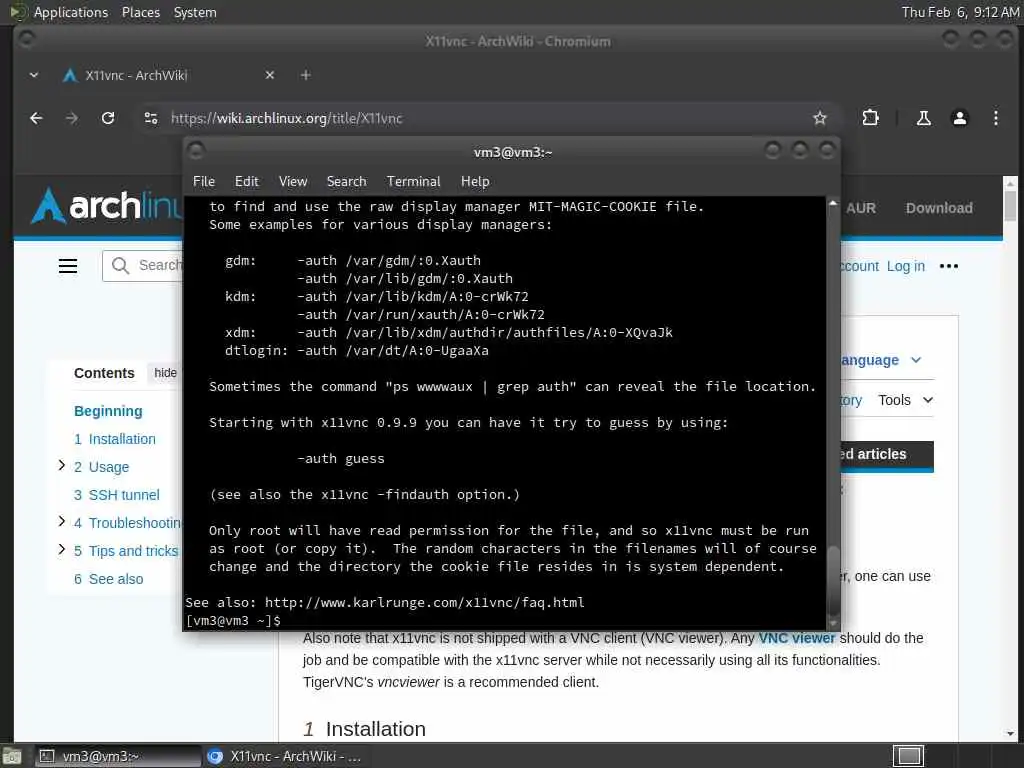Click the Arch Linux logo

107,206
